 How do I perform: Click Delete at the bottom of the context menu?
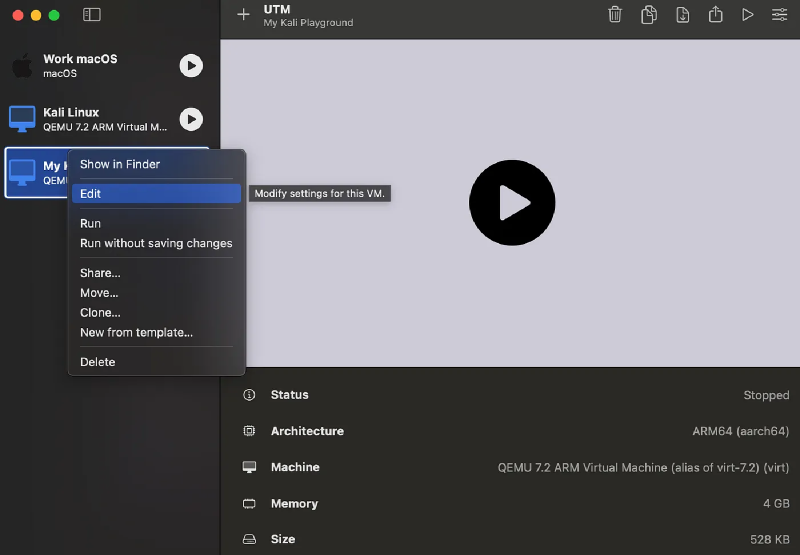click(98, 362)
